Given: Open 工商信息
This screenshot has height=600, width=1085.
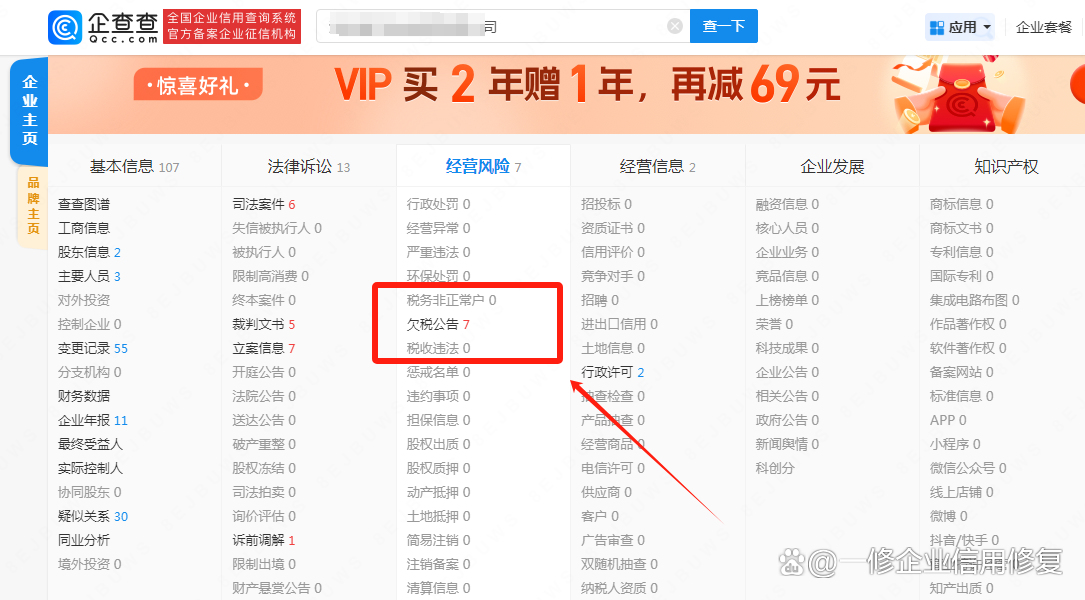Looking at the screenshot, I should pos(84,228).
